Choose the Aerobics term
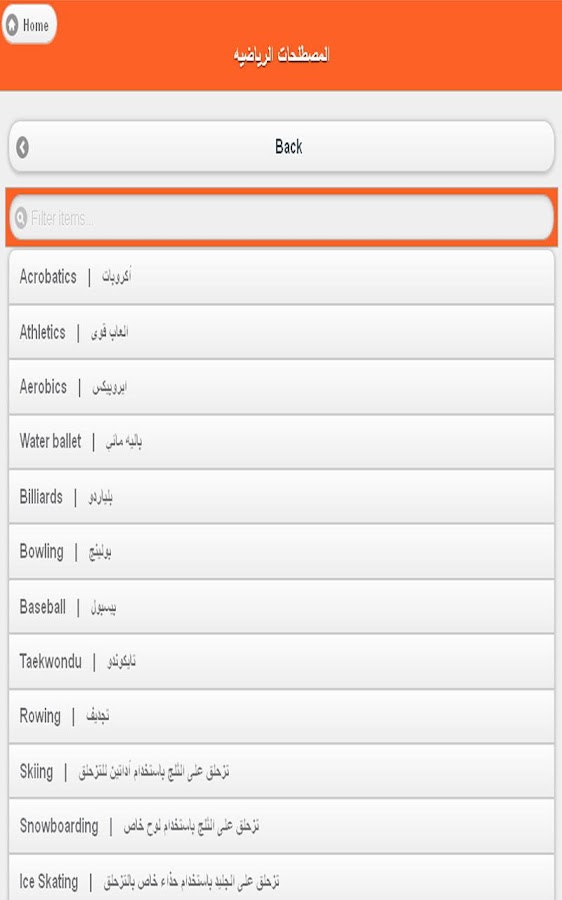Screen dimensions: 562x900 click(281, 387)
